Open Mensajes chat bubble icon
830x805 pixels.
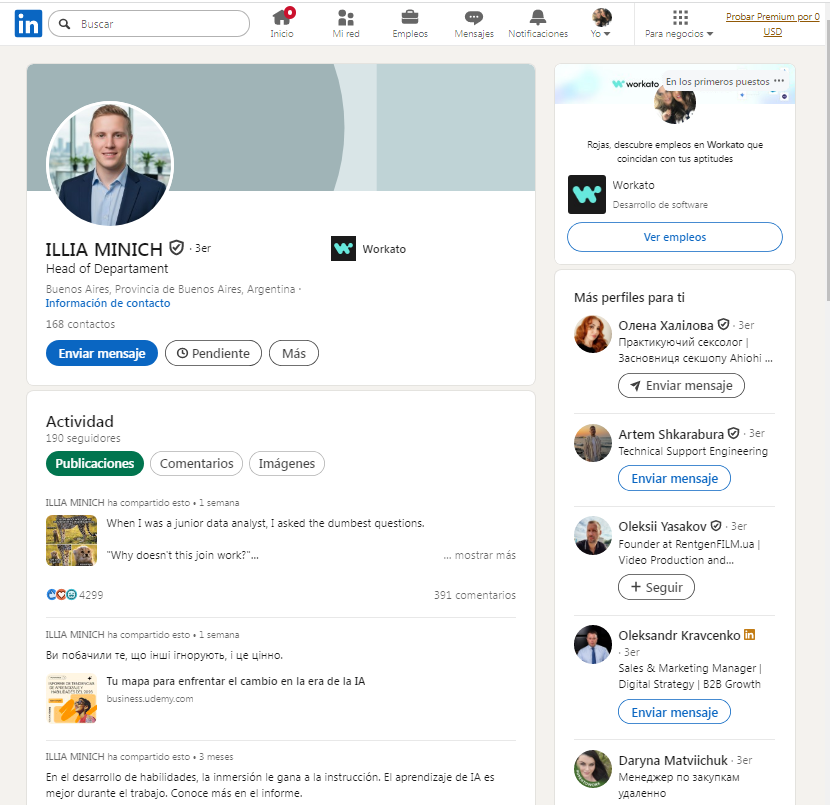pyautogui.click(x=474, y=18)
